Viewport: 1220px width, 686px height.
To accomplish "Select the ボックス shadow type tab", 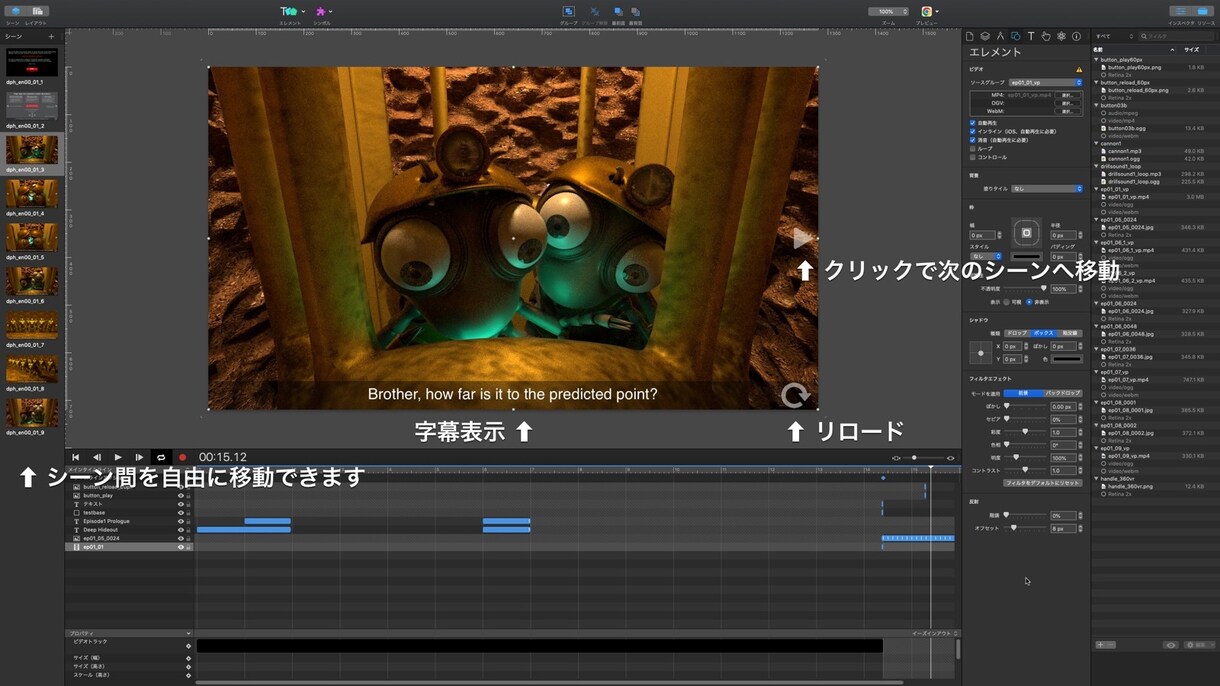I will 1043,333.
